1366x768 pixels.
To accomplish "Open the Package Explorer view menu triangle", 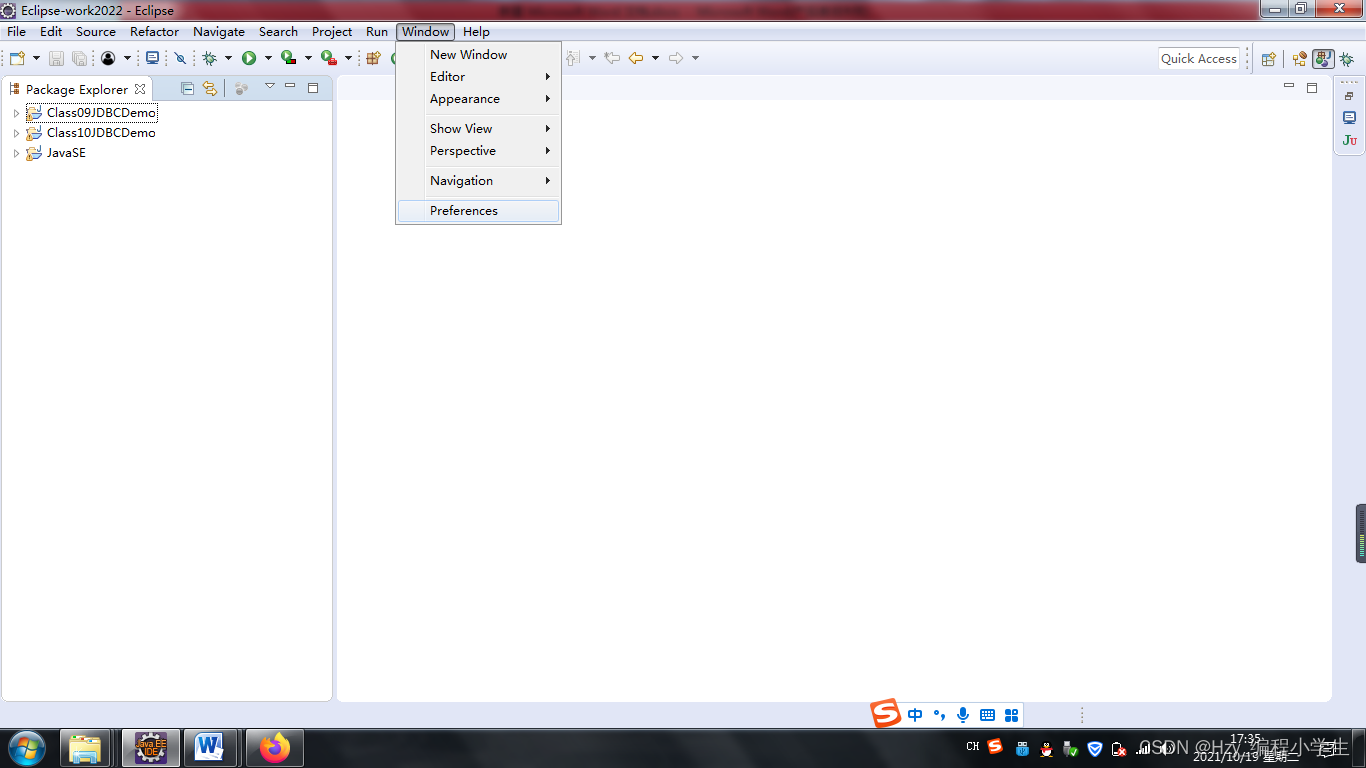I will pyautogui.click(x=269, y=87).
